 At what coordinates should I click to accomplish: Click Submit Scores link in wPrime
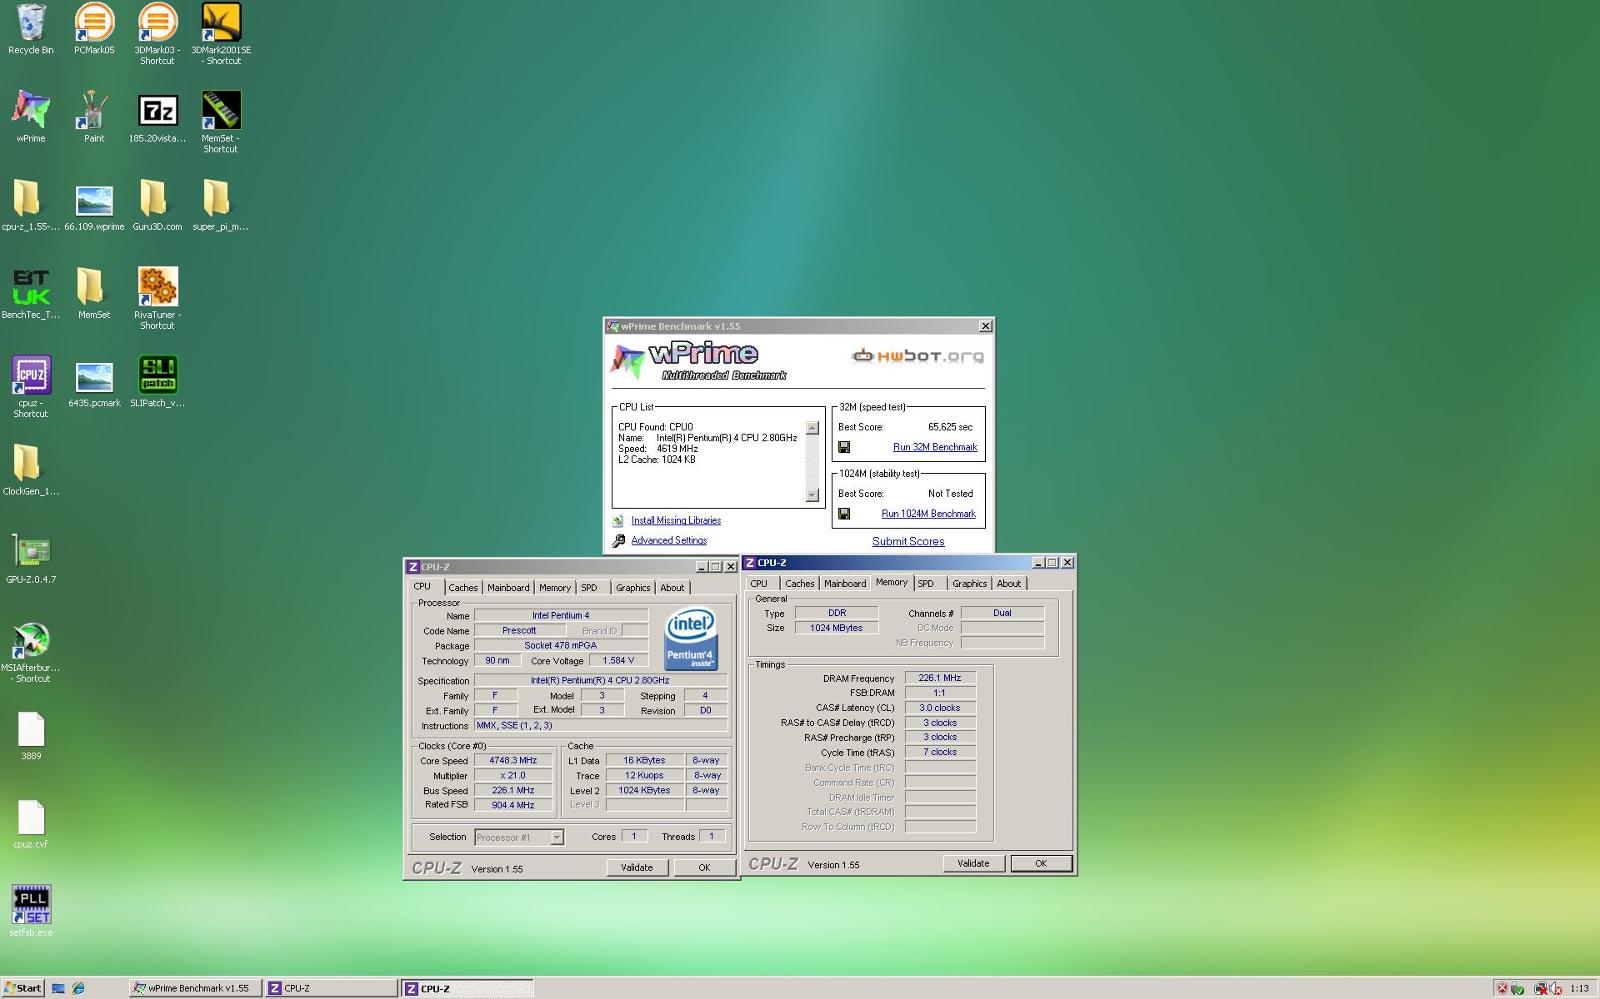point(908,541)
